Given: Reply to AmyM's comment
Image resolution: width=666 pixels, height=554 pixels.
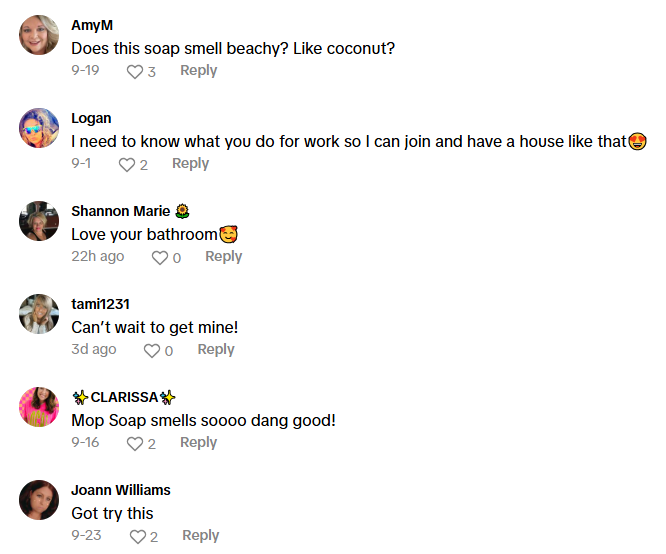Looking at the screenshot, I should (198, 71).
